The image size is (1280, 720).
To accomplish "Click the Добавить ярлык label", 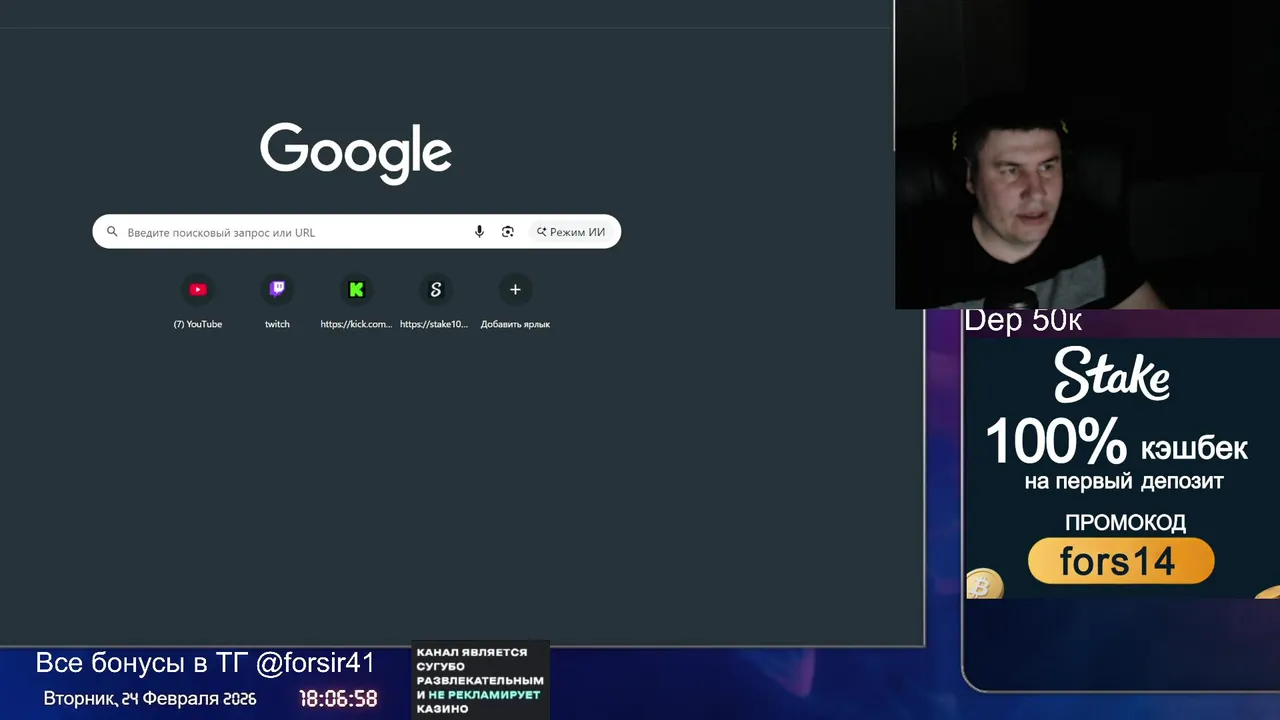I will tap(515, 324).
